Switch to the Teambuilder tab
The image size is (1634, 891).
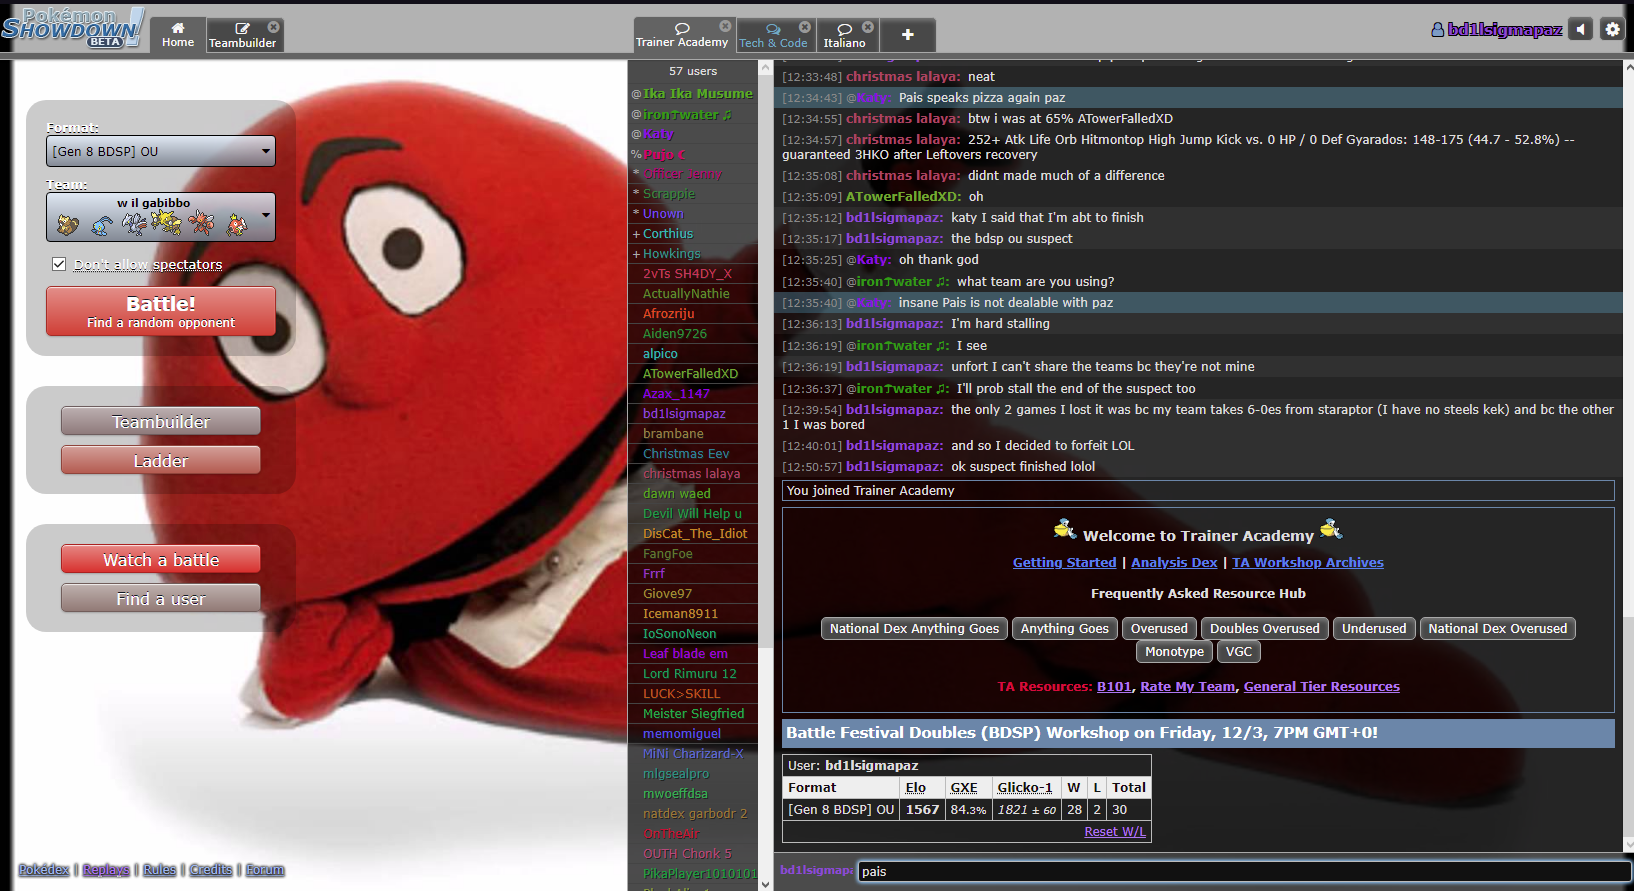[x=242, y=35]
